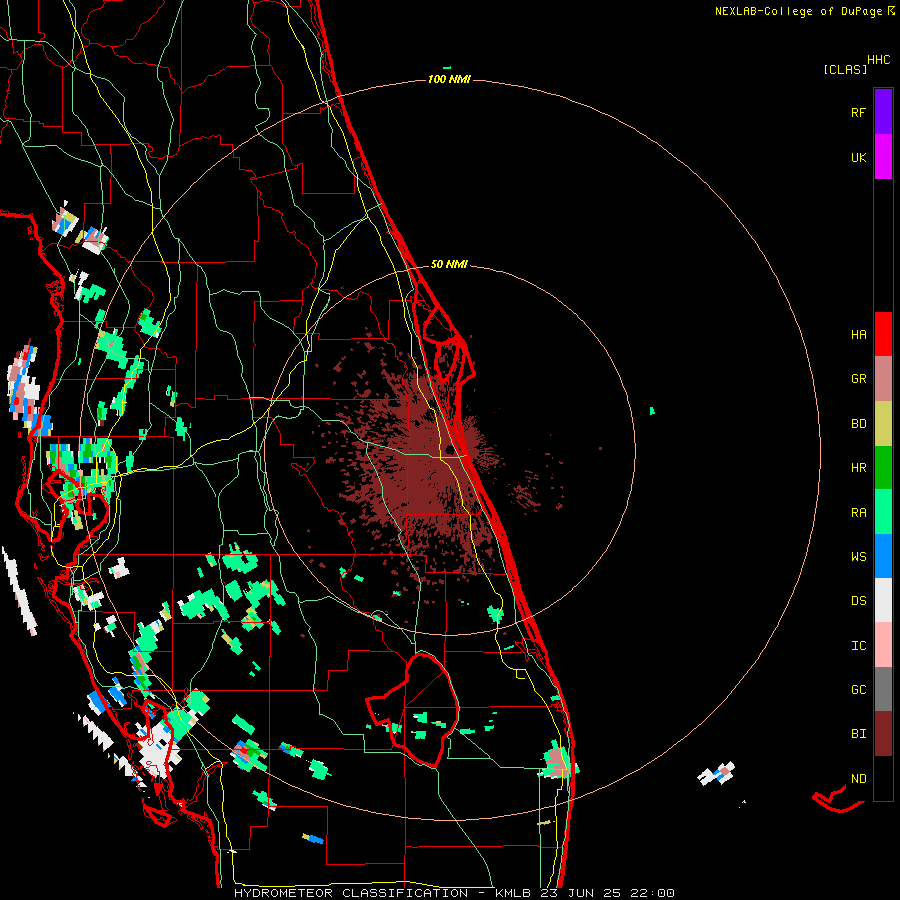
Task: Click the DS white legend color swatch
Action: (883, 600)
